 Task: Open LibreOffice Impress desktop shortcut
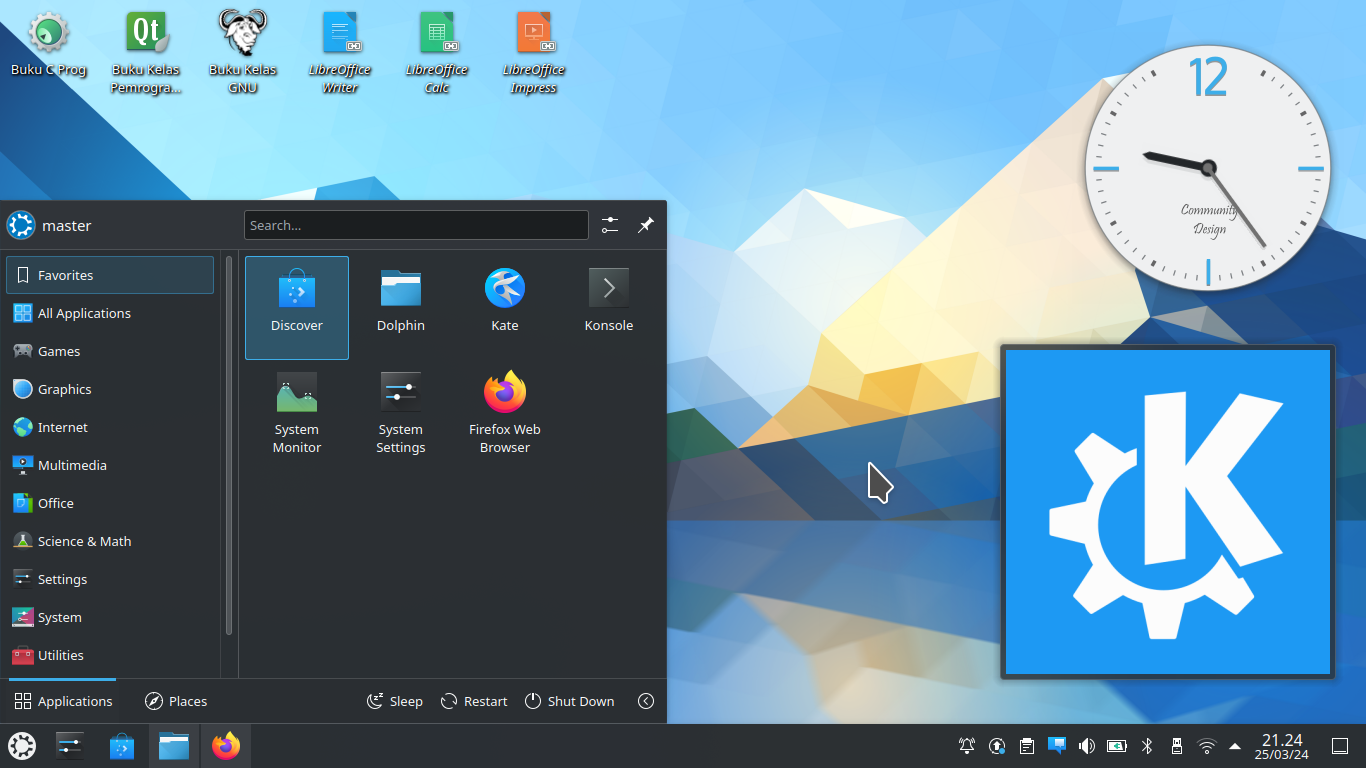(534, 52)
